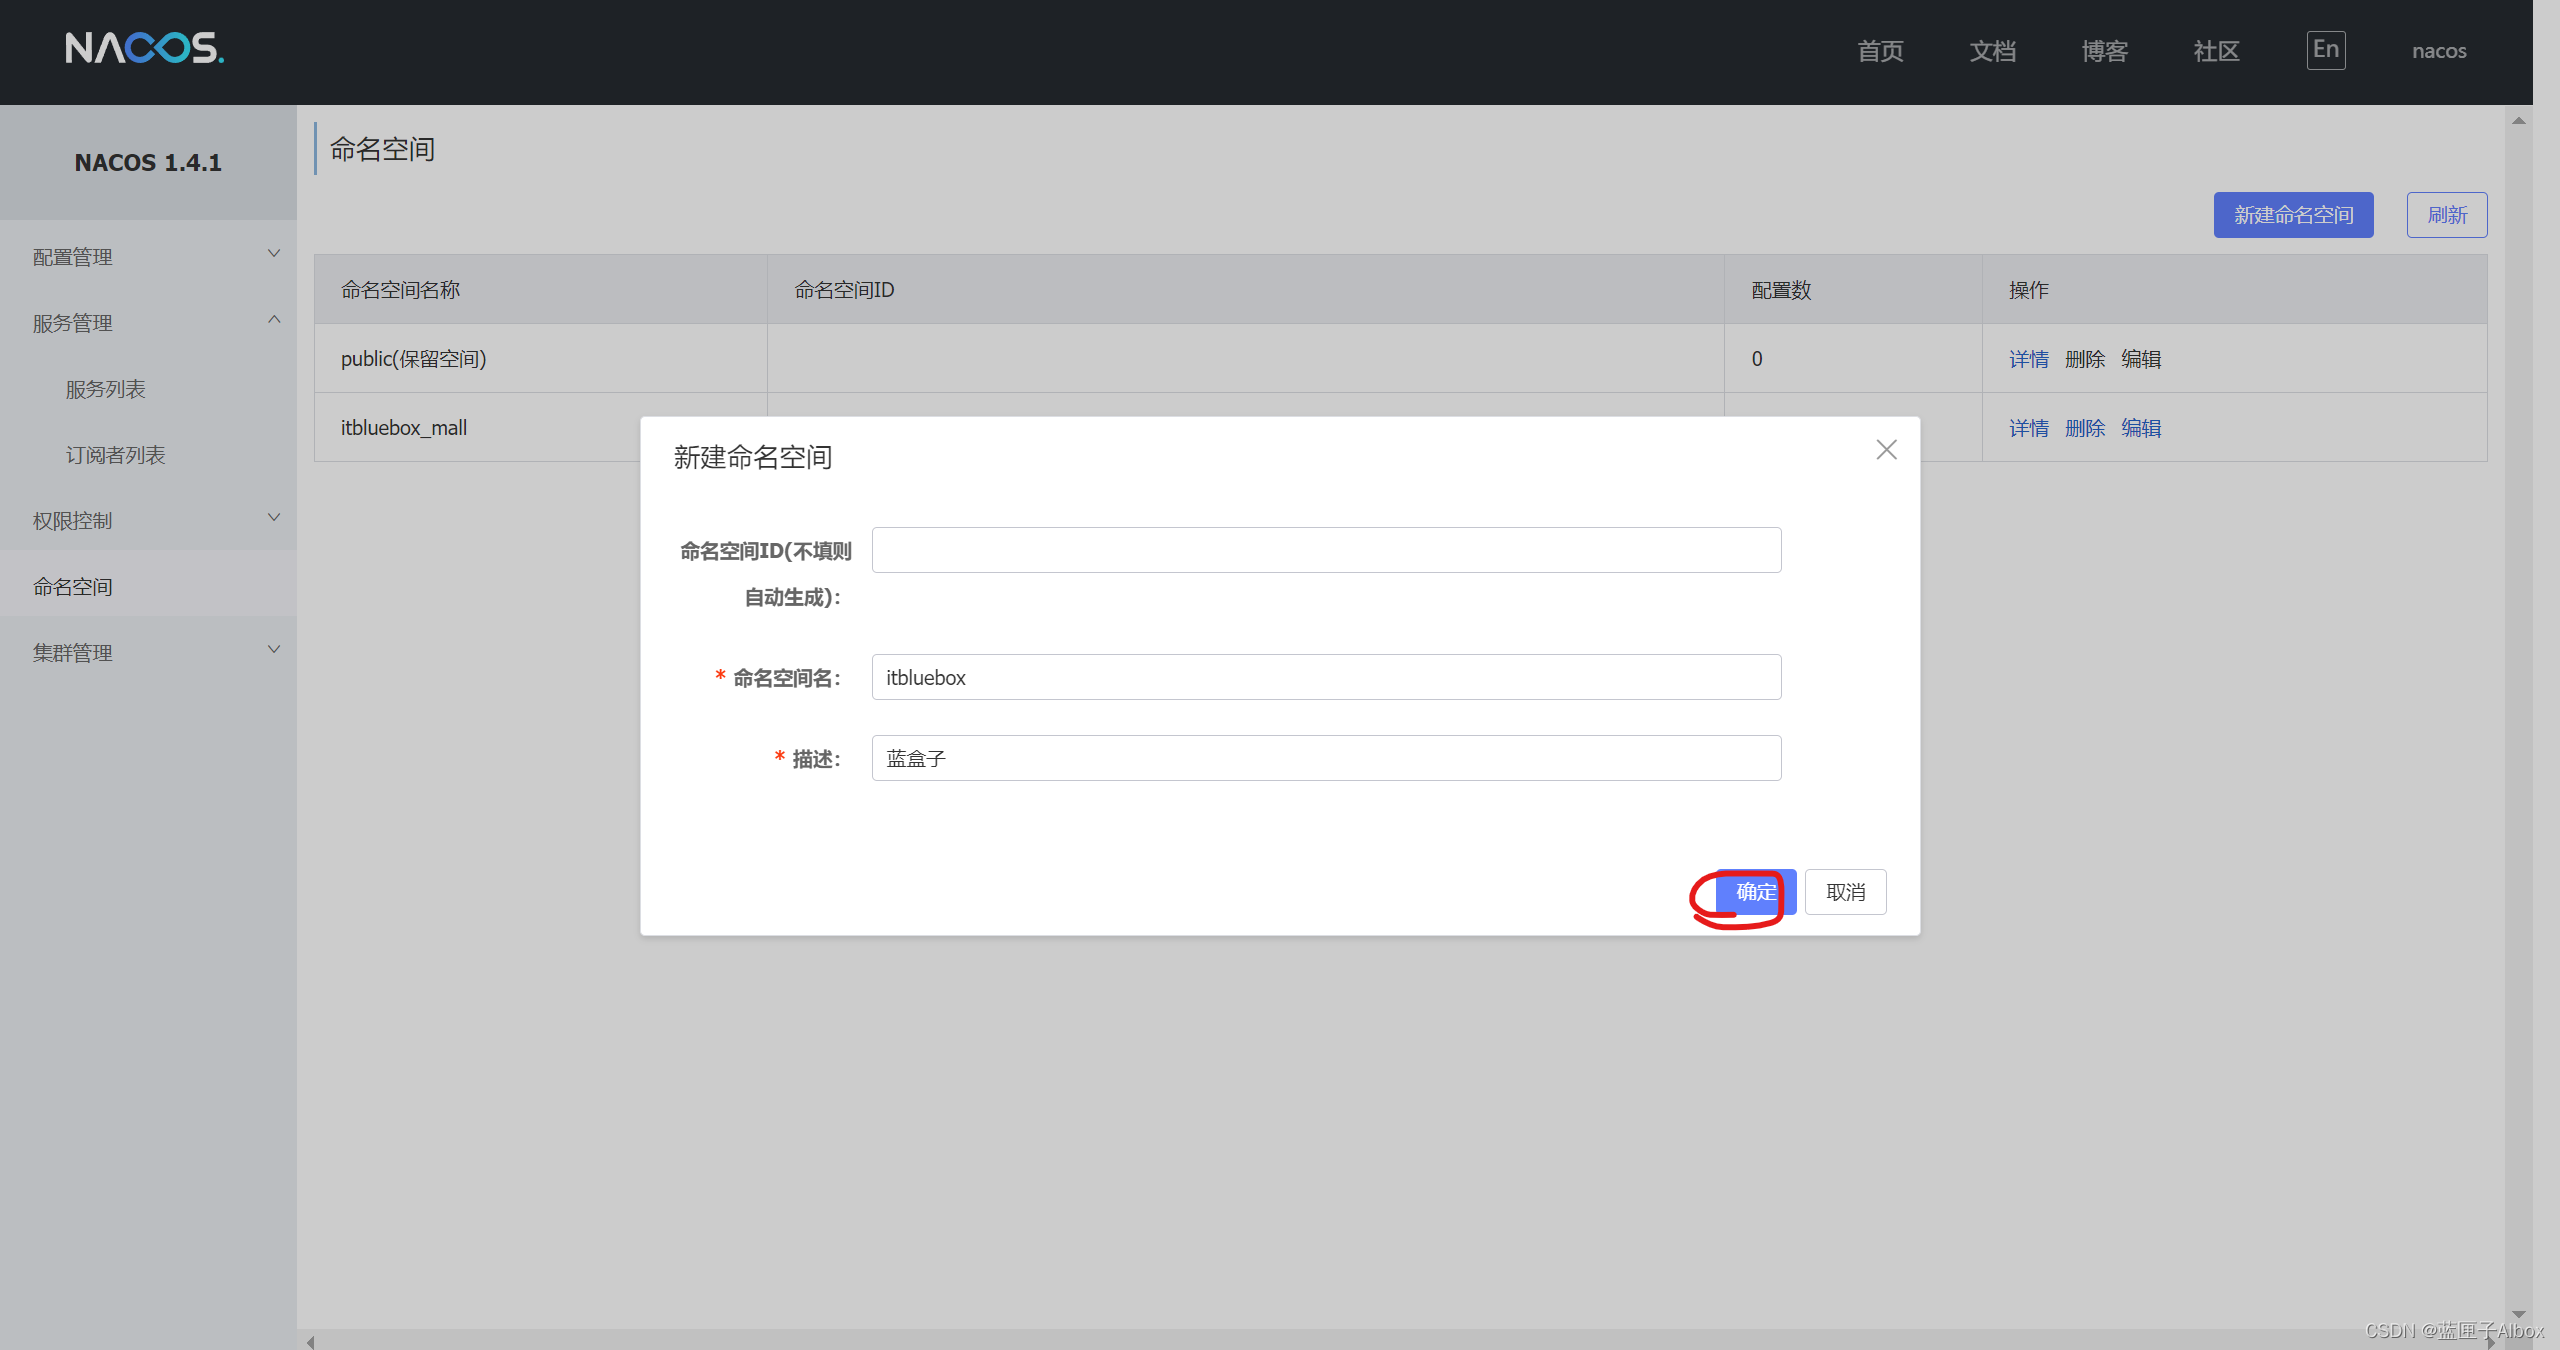Screen dimensions: 2560x1350
Task: Expand the 集群管理 sidebar menu
Action: pos(148,653)
